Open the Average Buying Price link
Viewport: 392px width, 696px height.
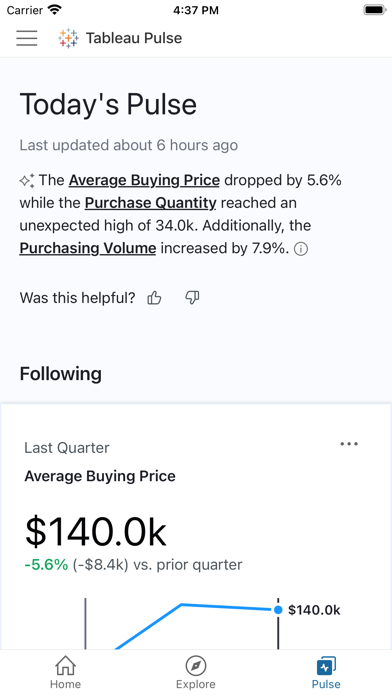pos(144,180)
